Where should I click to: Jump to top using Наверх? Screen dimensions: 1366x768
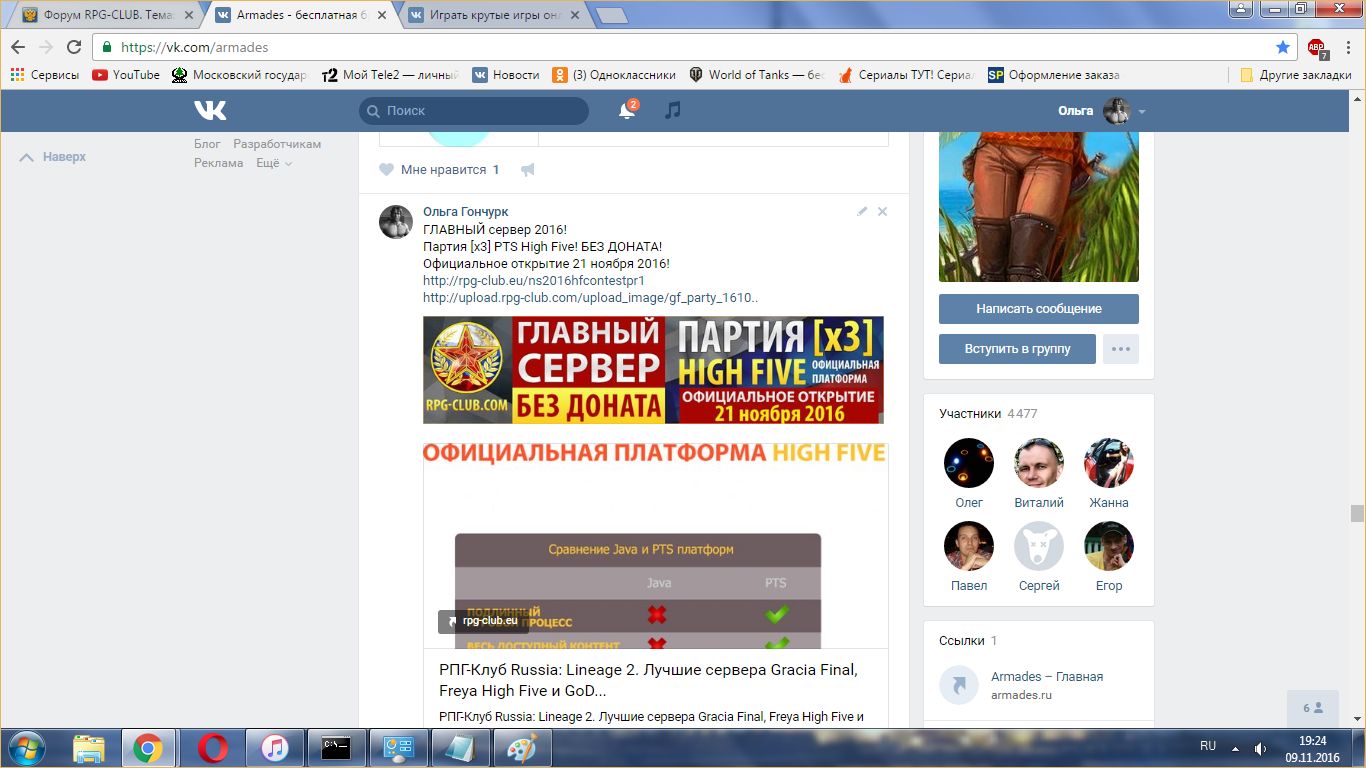click(54, 157)
